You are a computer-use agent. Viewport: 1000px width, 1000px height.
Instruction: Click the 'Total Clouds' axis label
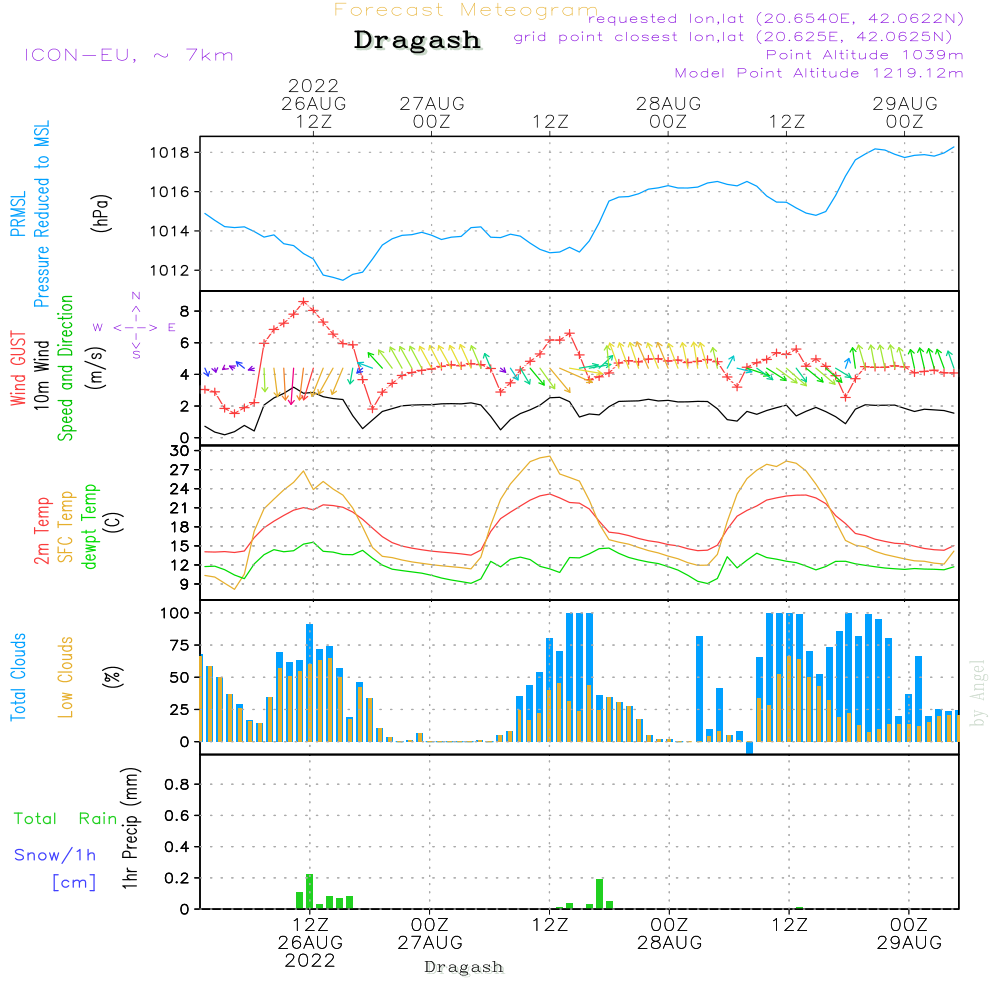pos(18,677)
